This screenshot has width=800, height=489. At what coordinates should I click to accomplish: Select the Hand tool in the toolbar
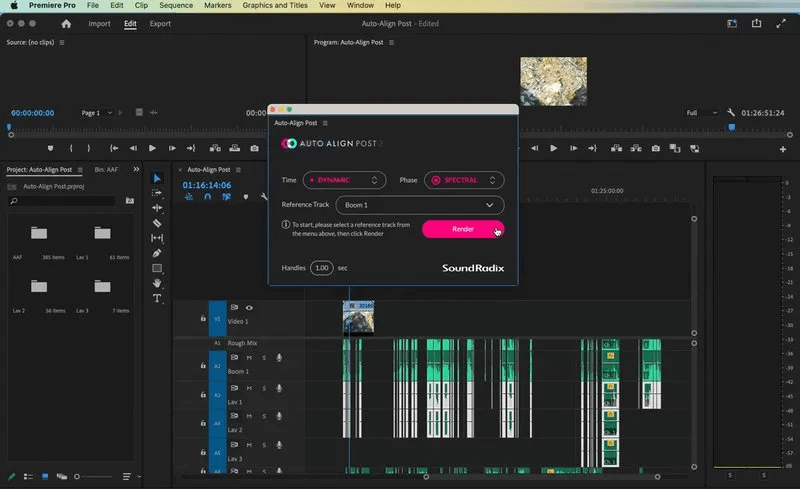pos(157,283)
